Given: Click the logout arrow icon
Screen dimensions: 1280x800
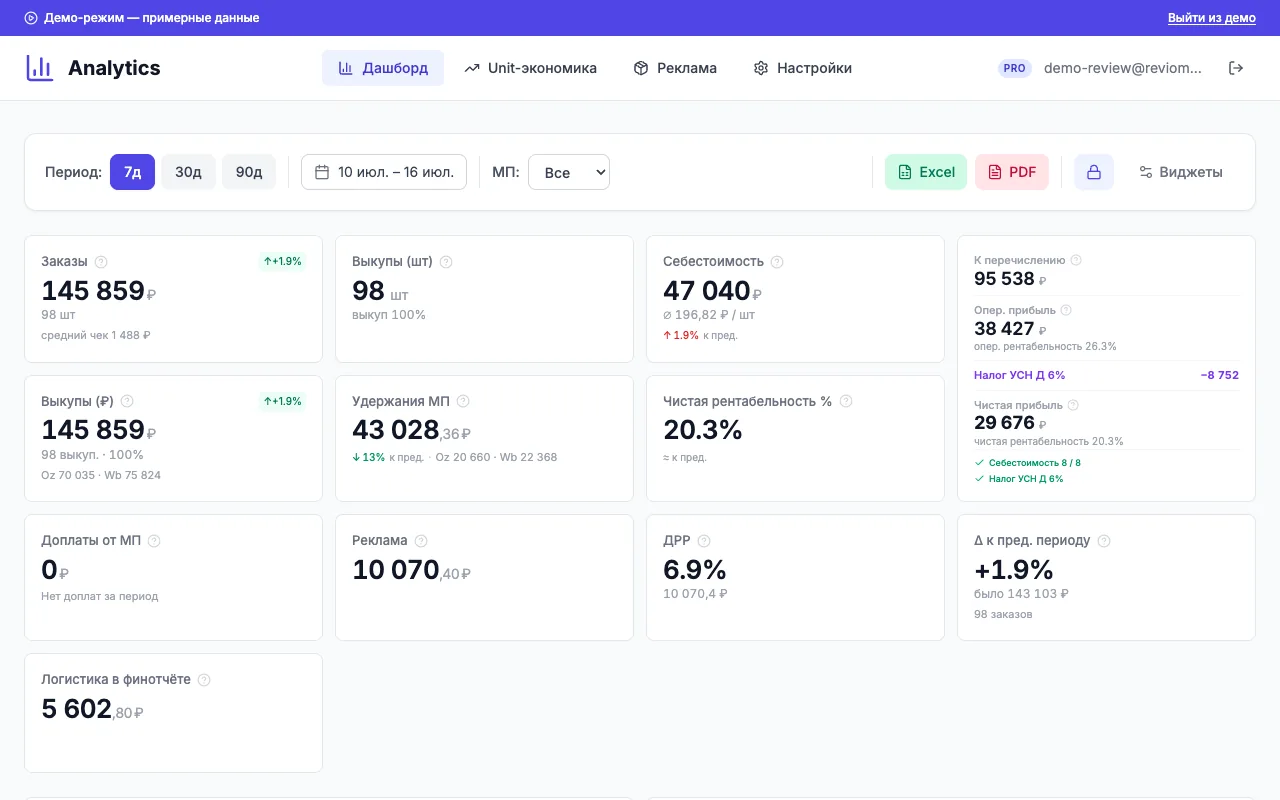Looking at the screenshot, I should pos(1236,68).
